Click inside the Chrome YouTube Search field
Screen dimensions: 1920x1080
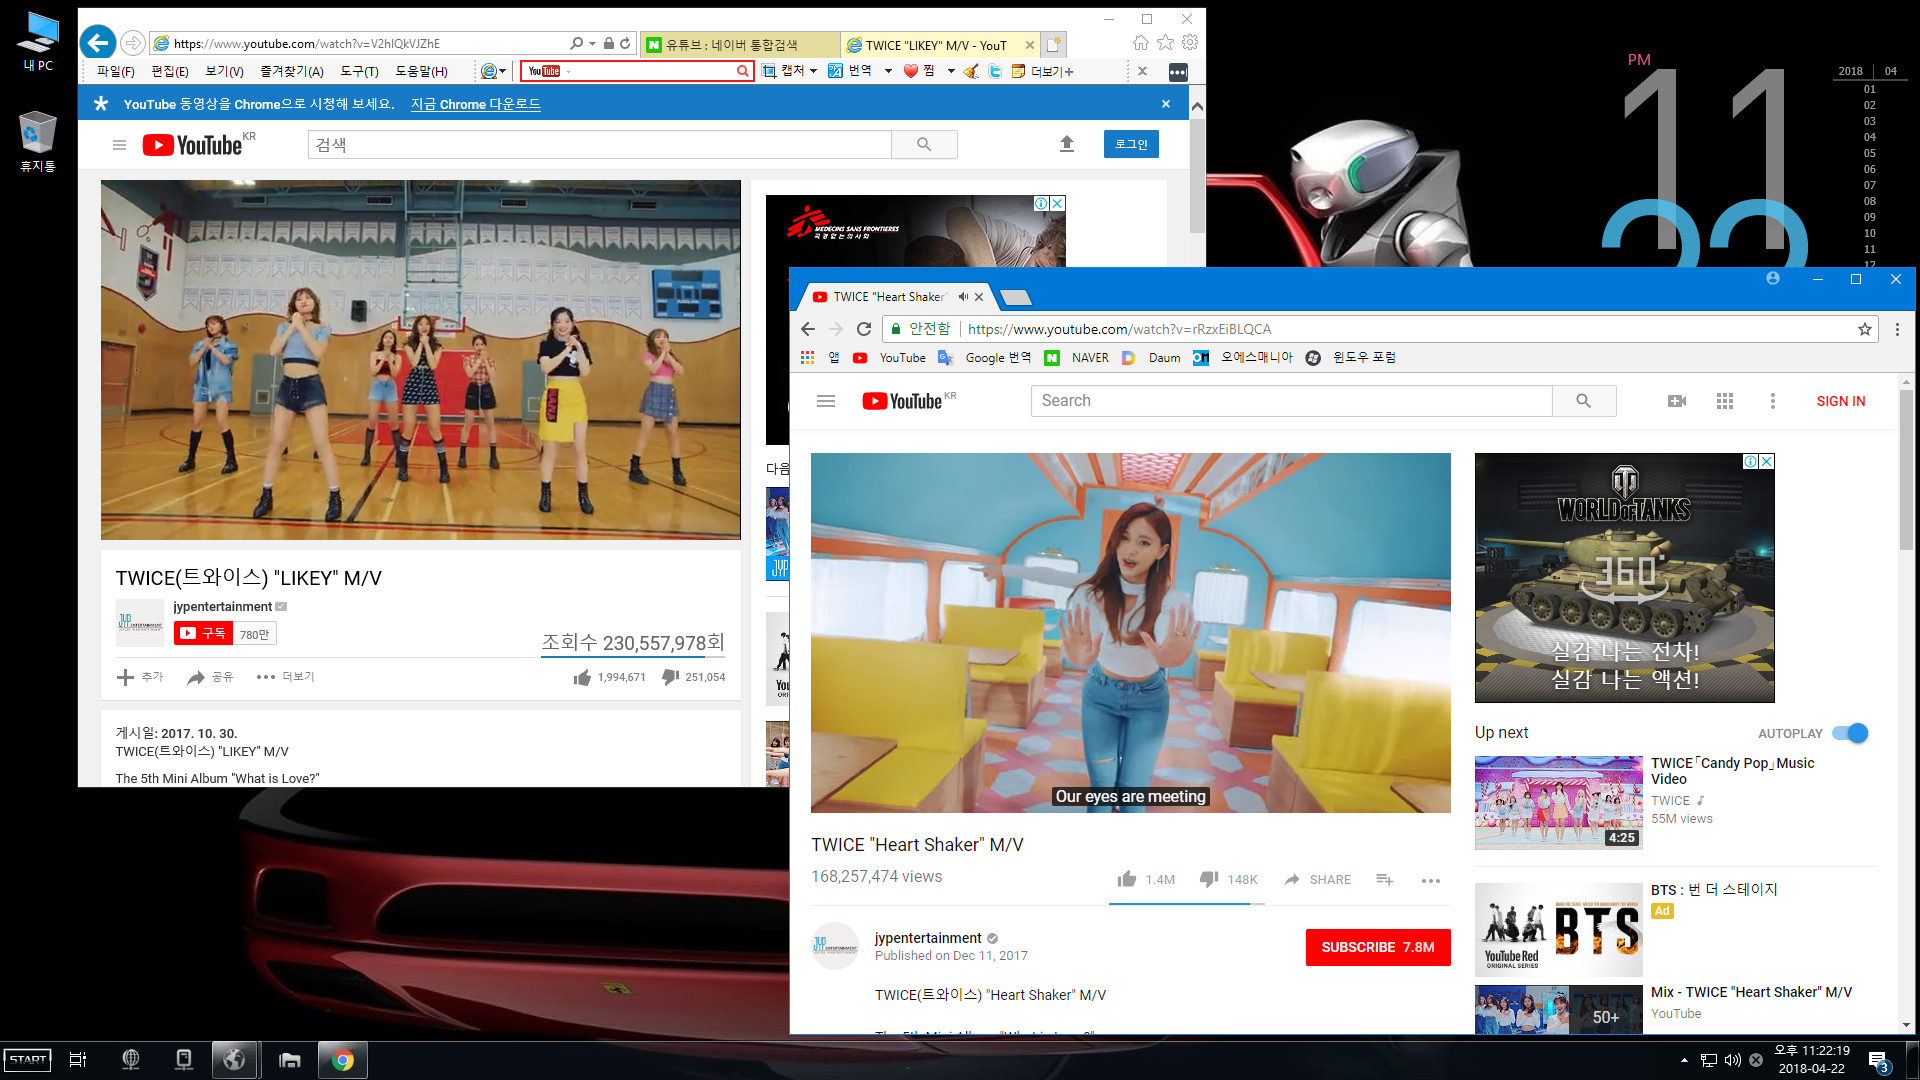click(x=1291, y=401)
